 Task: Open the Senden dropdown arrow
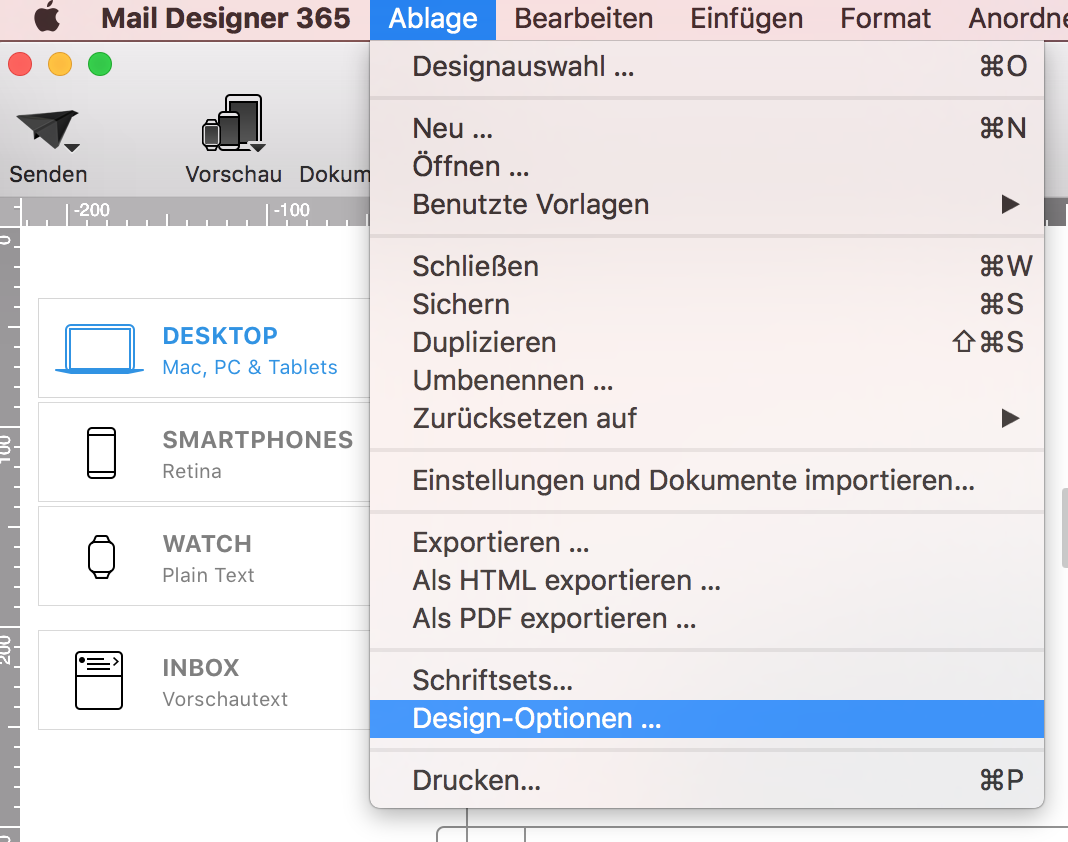(72, 147)
